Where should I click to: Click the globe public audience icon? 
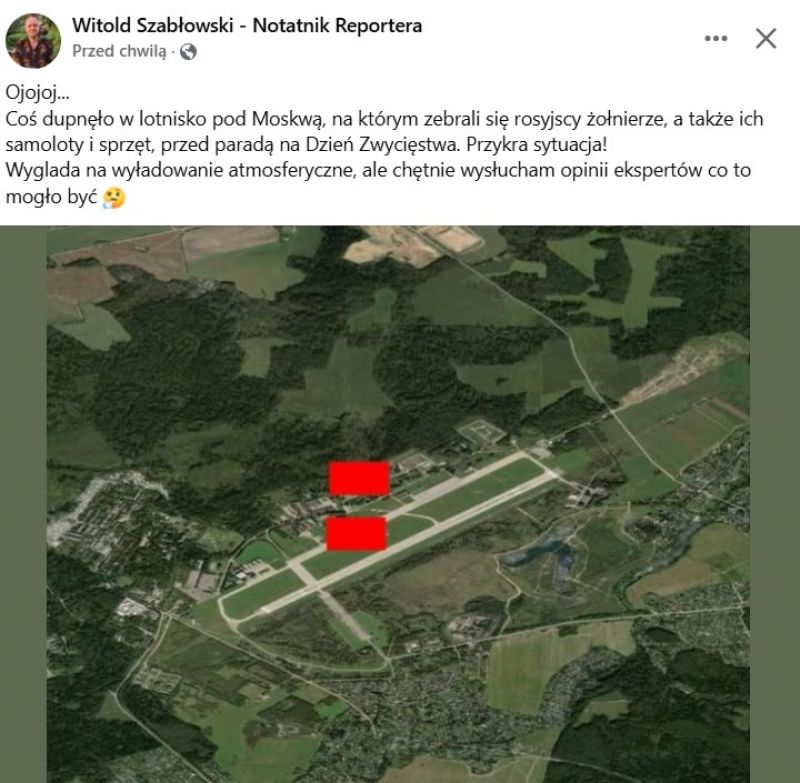[188, 52]
